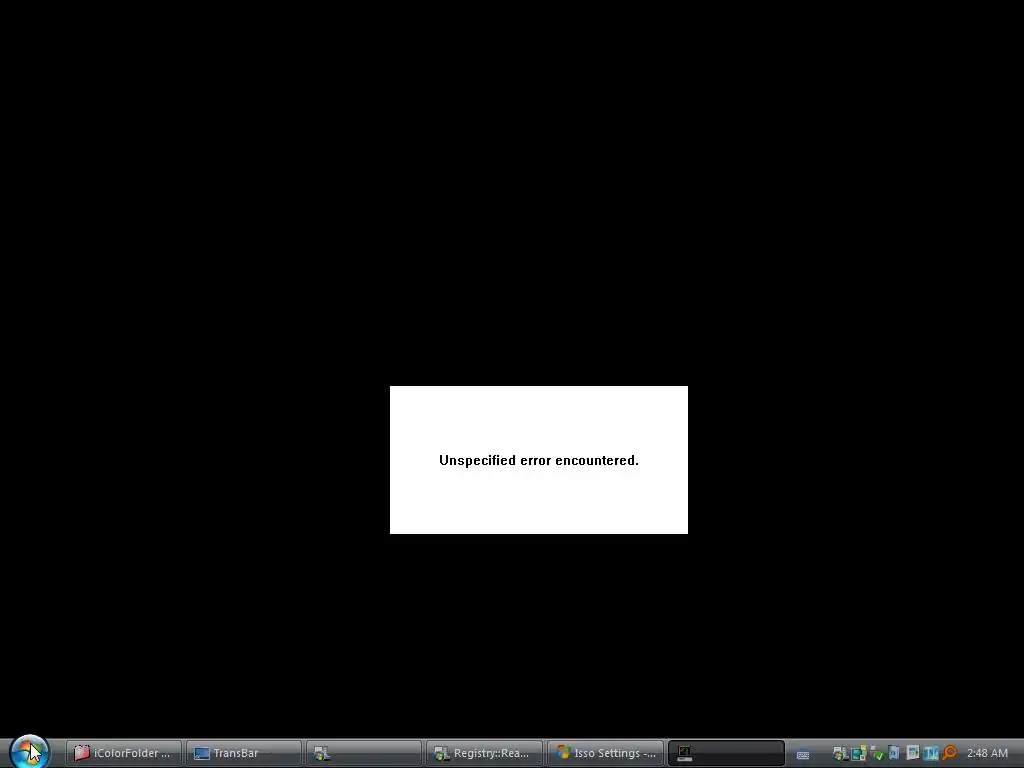The image size is (1024, 768).
Task: Click the blue TV tray icon
Action: [x=931, y=754]
